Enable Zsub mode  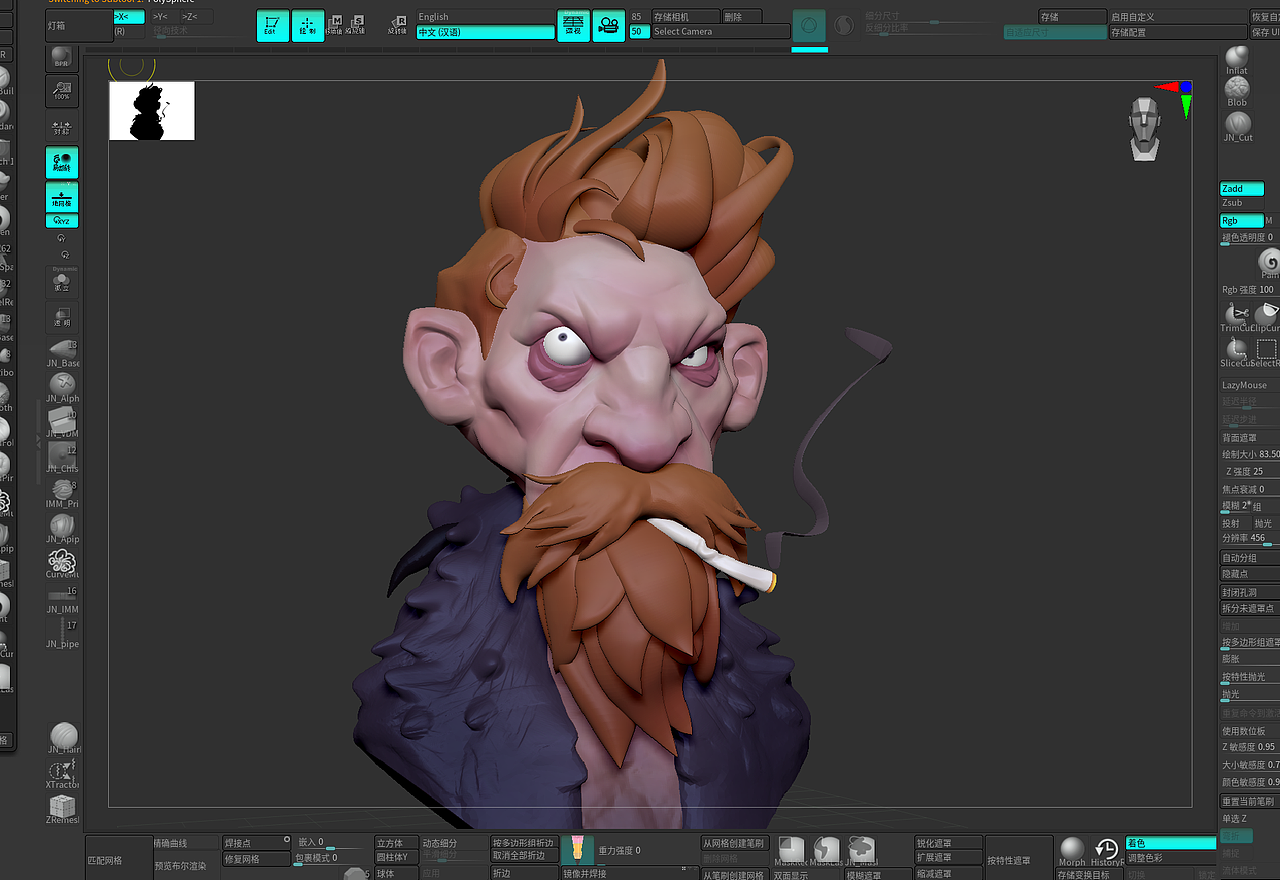pos(1239,203)
